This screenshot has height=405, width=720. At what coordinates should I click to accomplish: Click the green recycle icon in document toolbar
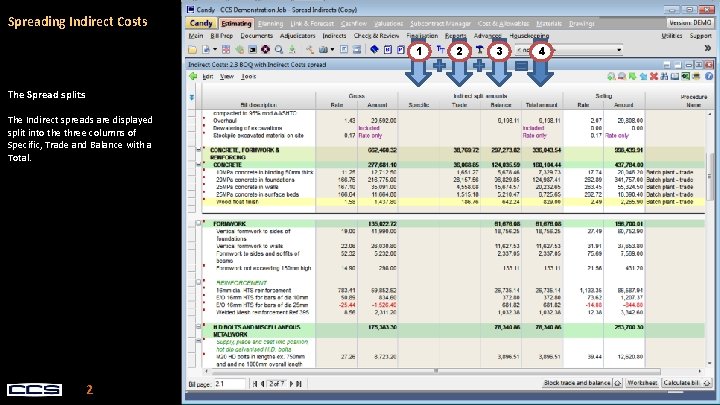tap(611, 77)
